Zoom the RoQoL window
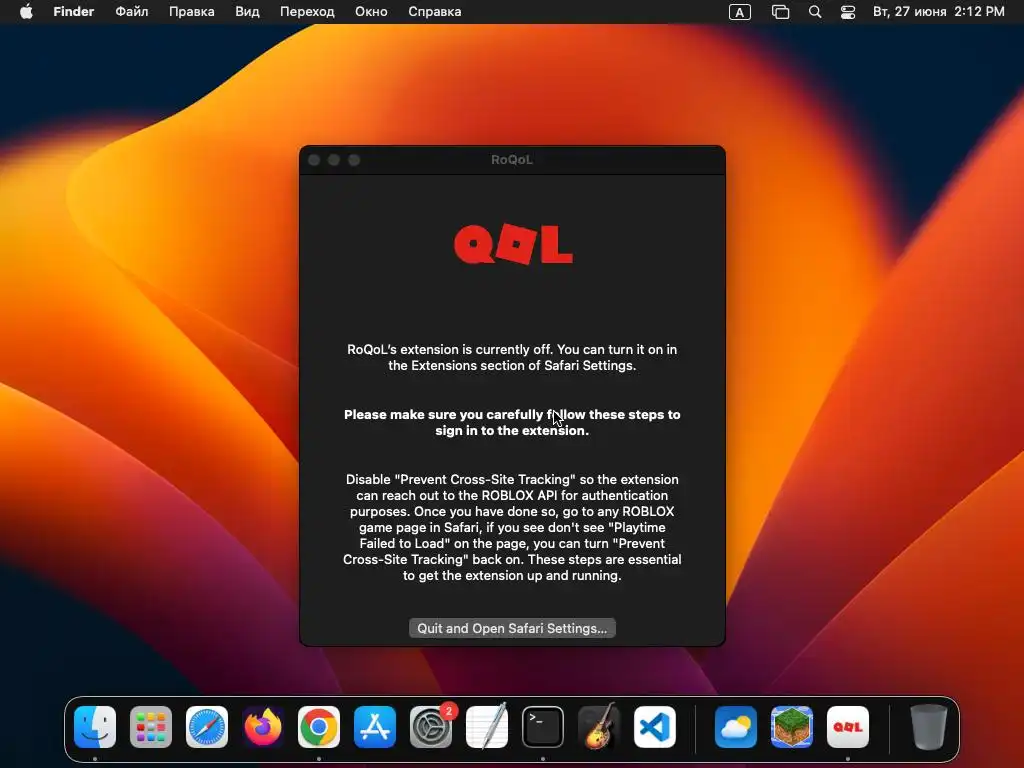Image resolution: width=1024 pixels, height=768 pixels. 354,160
